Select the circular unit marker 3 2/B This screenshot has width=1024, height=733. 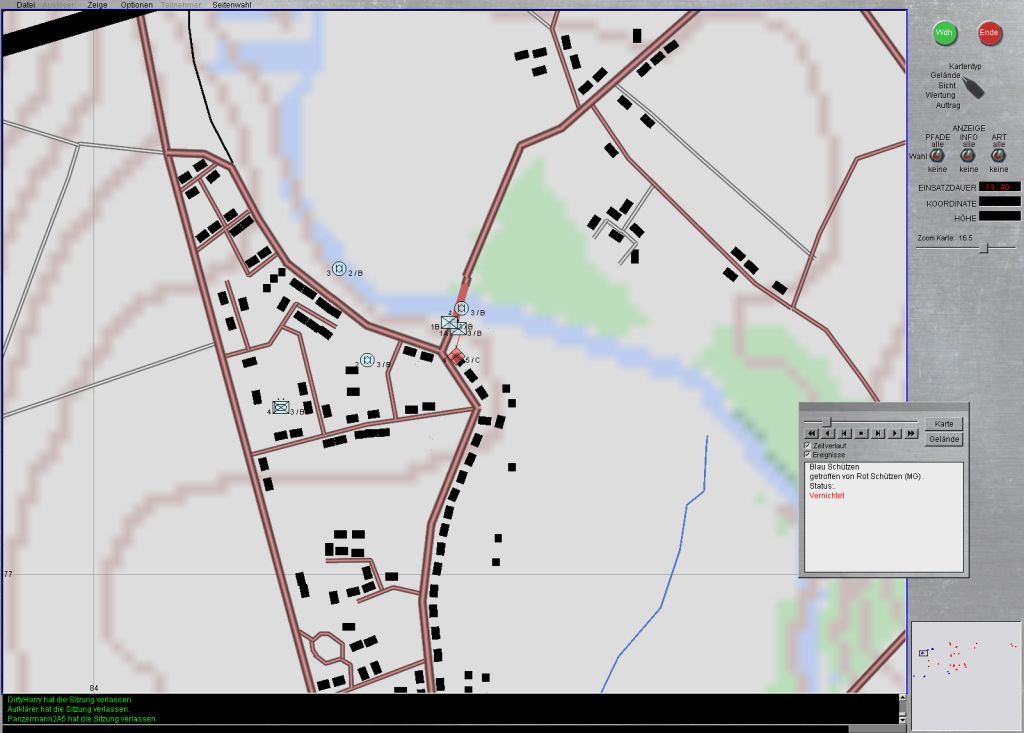[339, 269]
